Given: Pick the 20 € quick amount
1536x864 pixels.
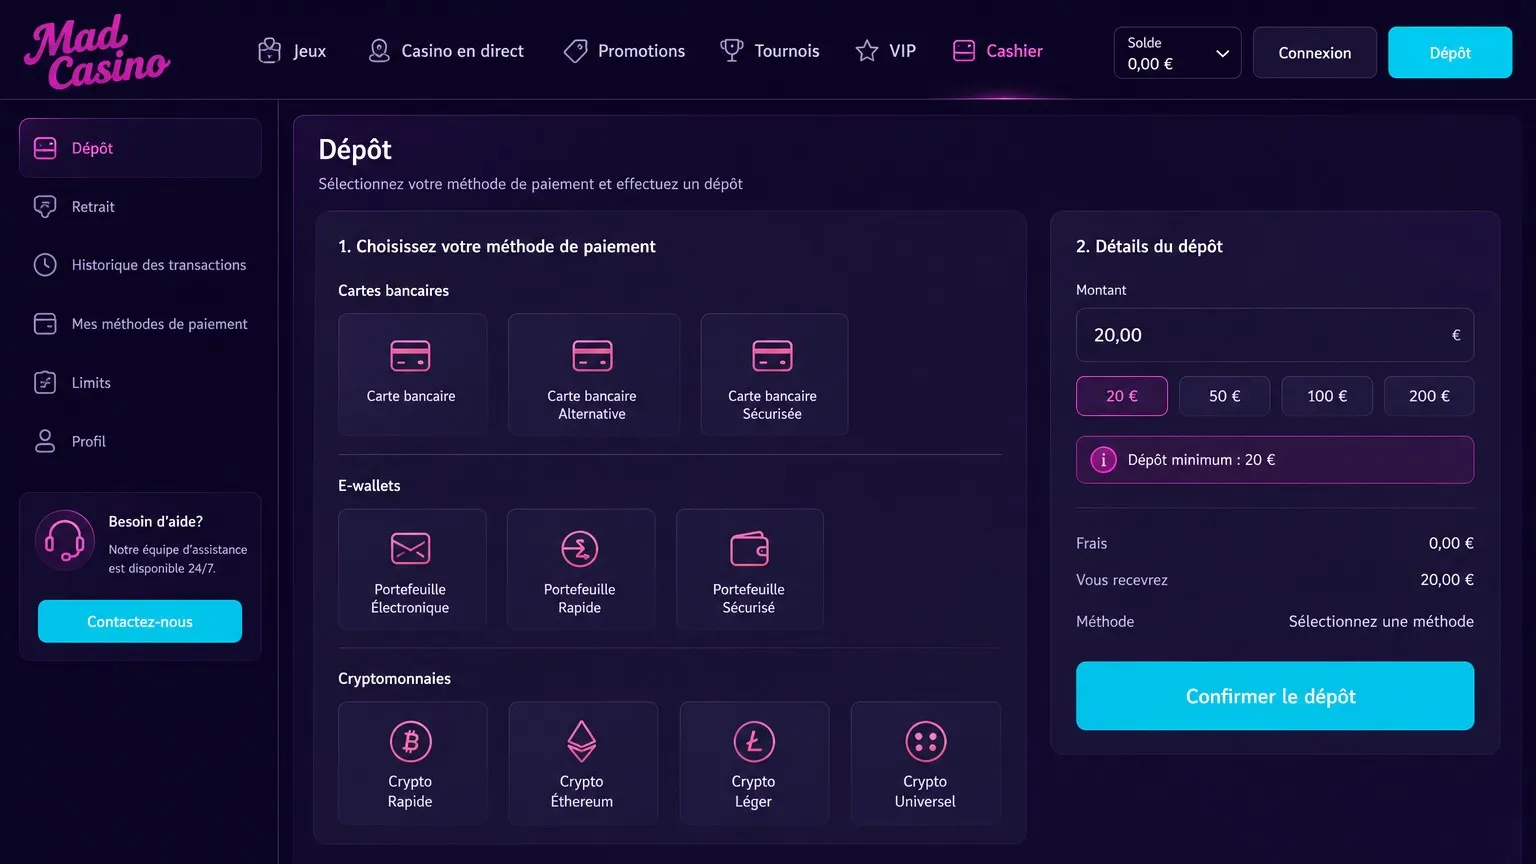Looking at the screenshot, I should (x=1122, y=396).
